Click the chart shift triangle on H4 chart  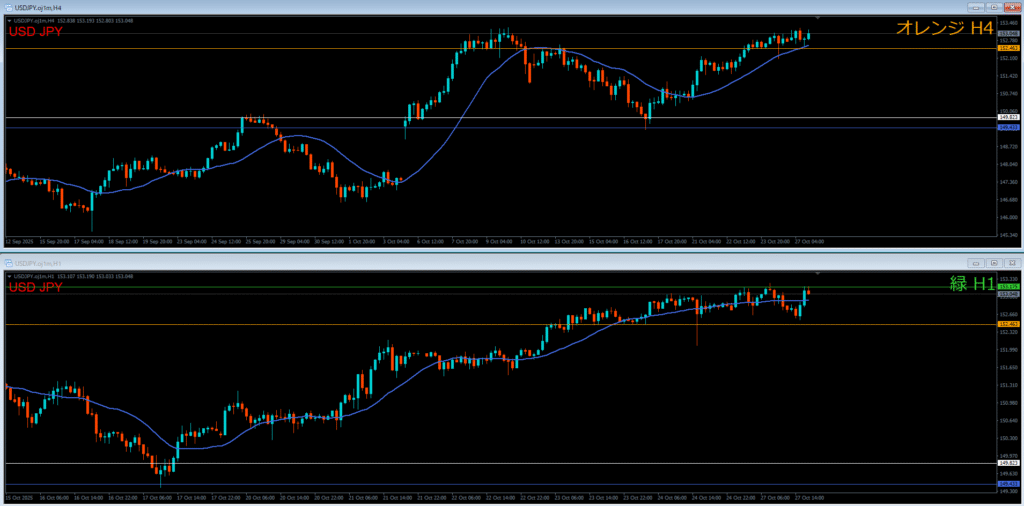818,18
